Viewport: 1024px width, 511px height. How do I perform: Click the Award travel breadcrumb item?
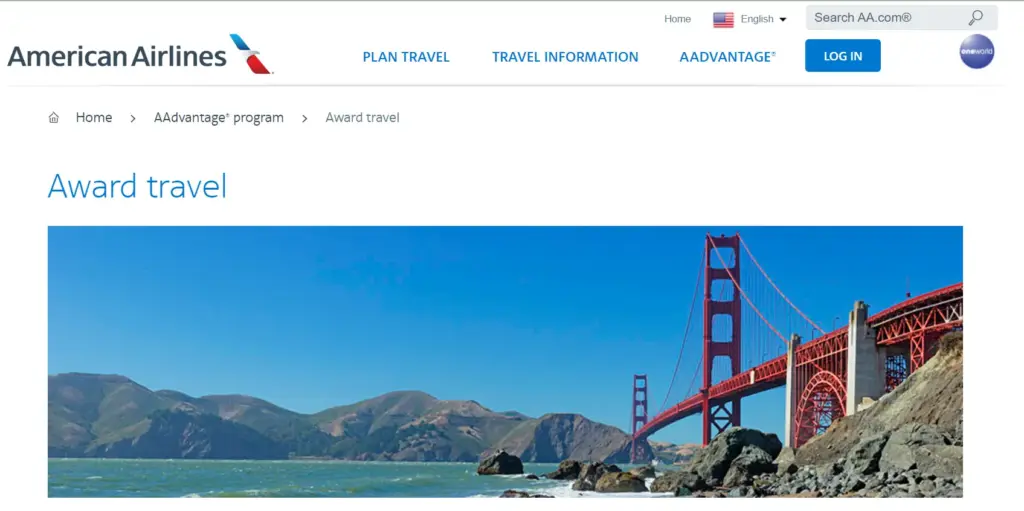coord(362,118)
